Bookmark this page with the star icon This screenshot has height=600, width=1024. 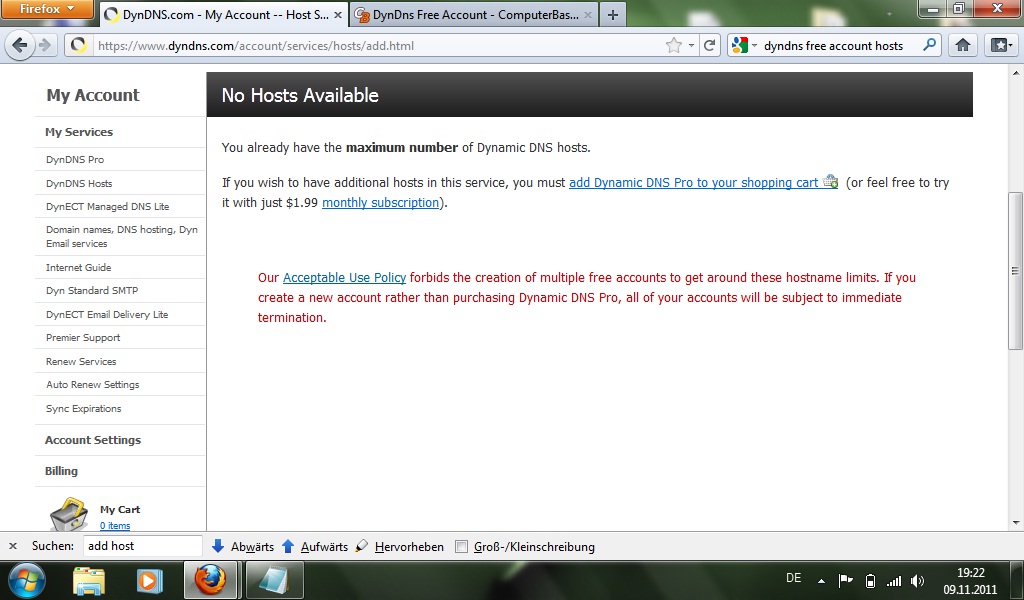tap(673, 45)
